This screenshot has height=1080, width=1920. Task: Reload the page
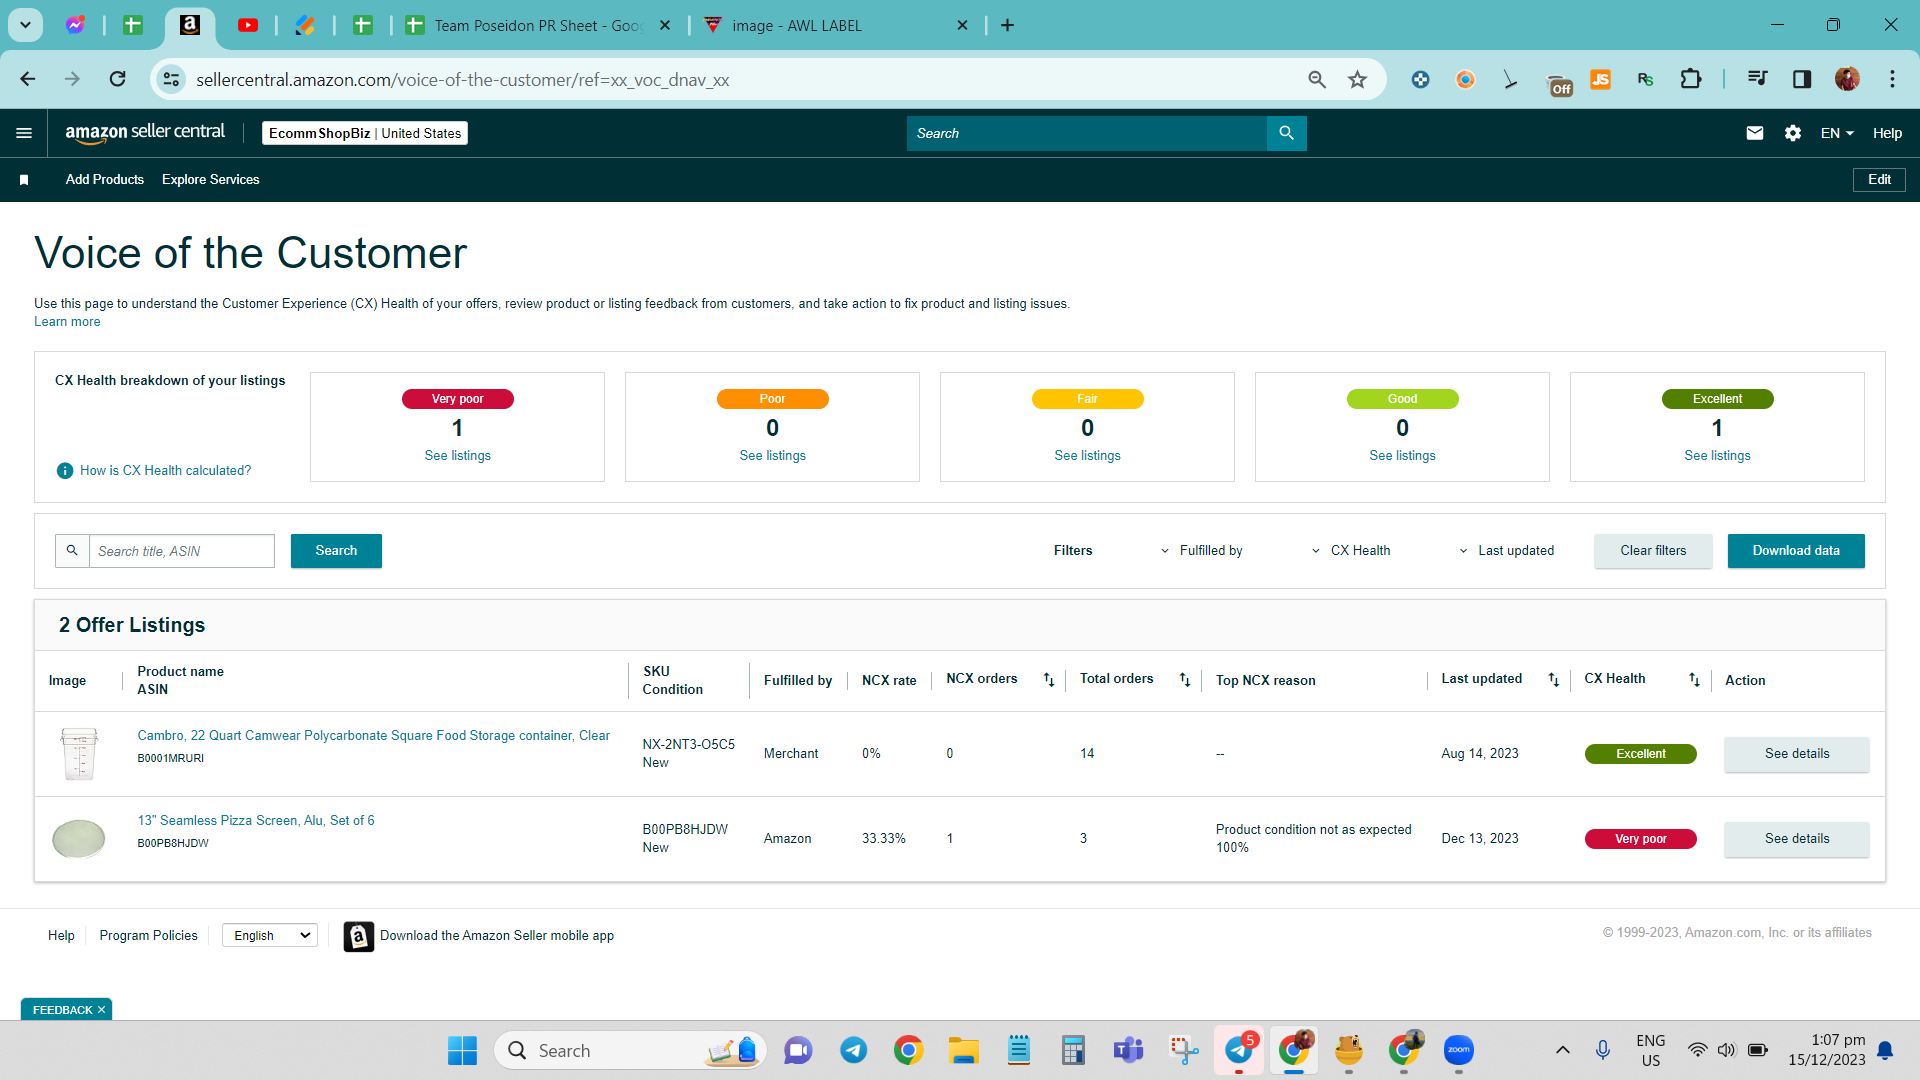point(118,79)
